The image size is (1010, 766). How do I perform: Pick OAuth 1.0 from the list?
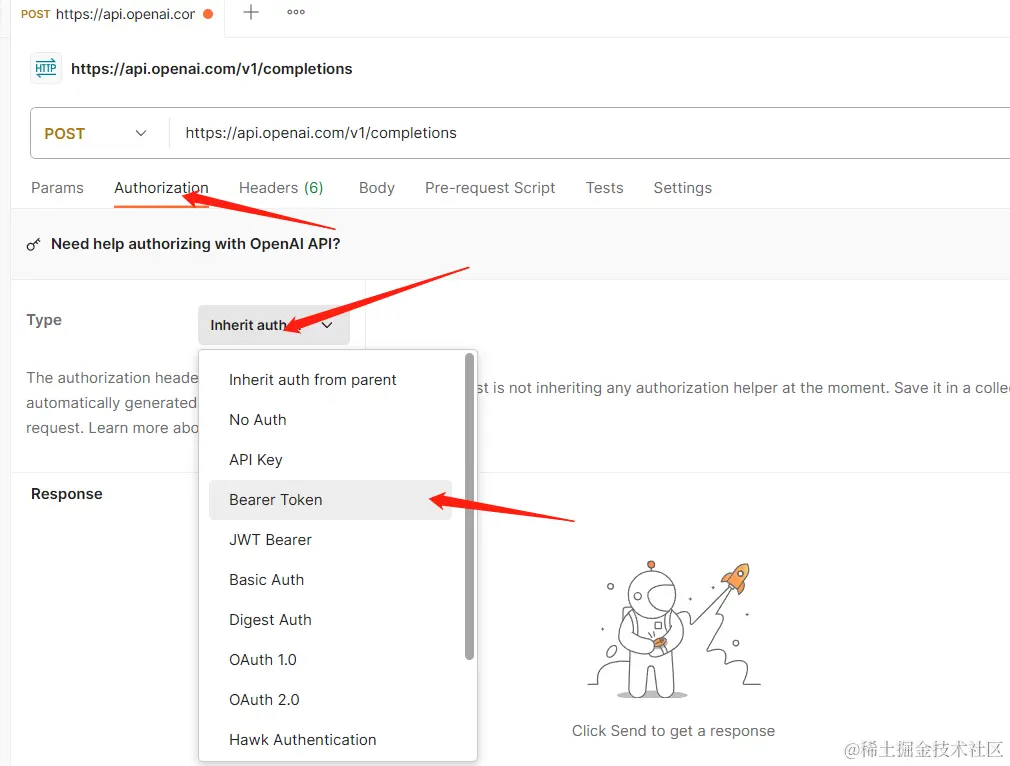[330, 660]
